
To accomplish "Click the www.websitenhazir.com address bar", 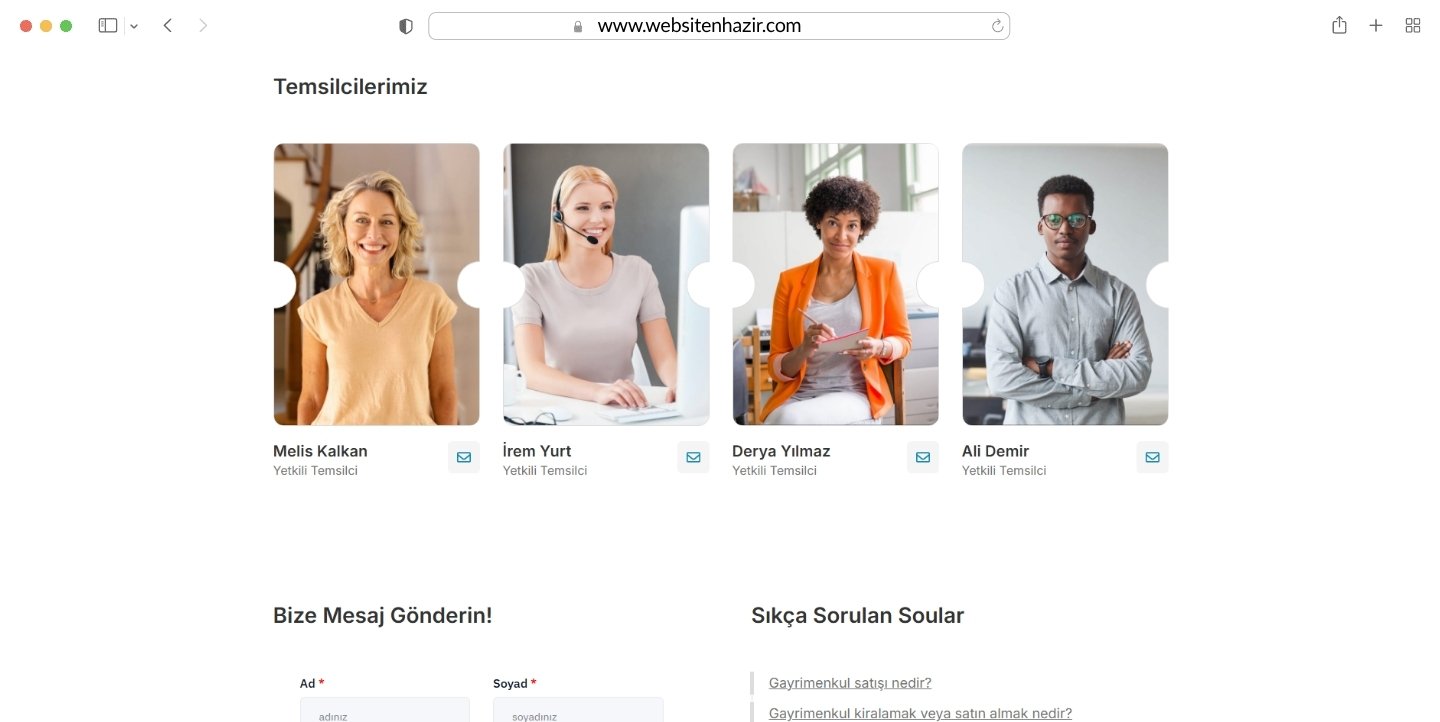I will 719,26.
